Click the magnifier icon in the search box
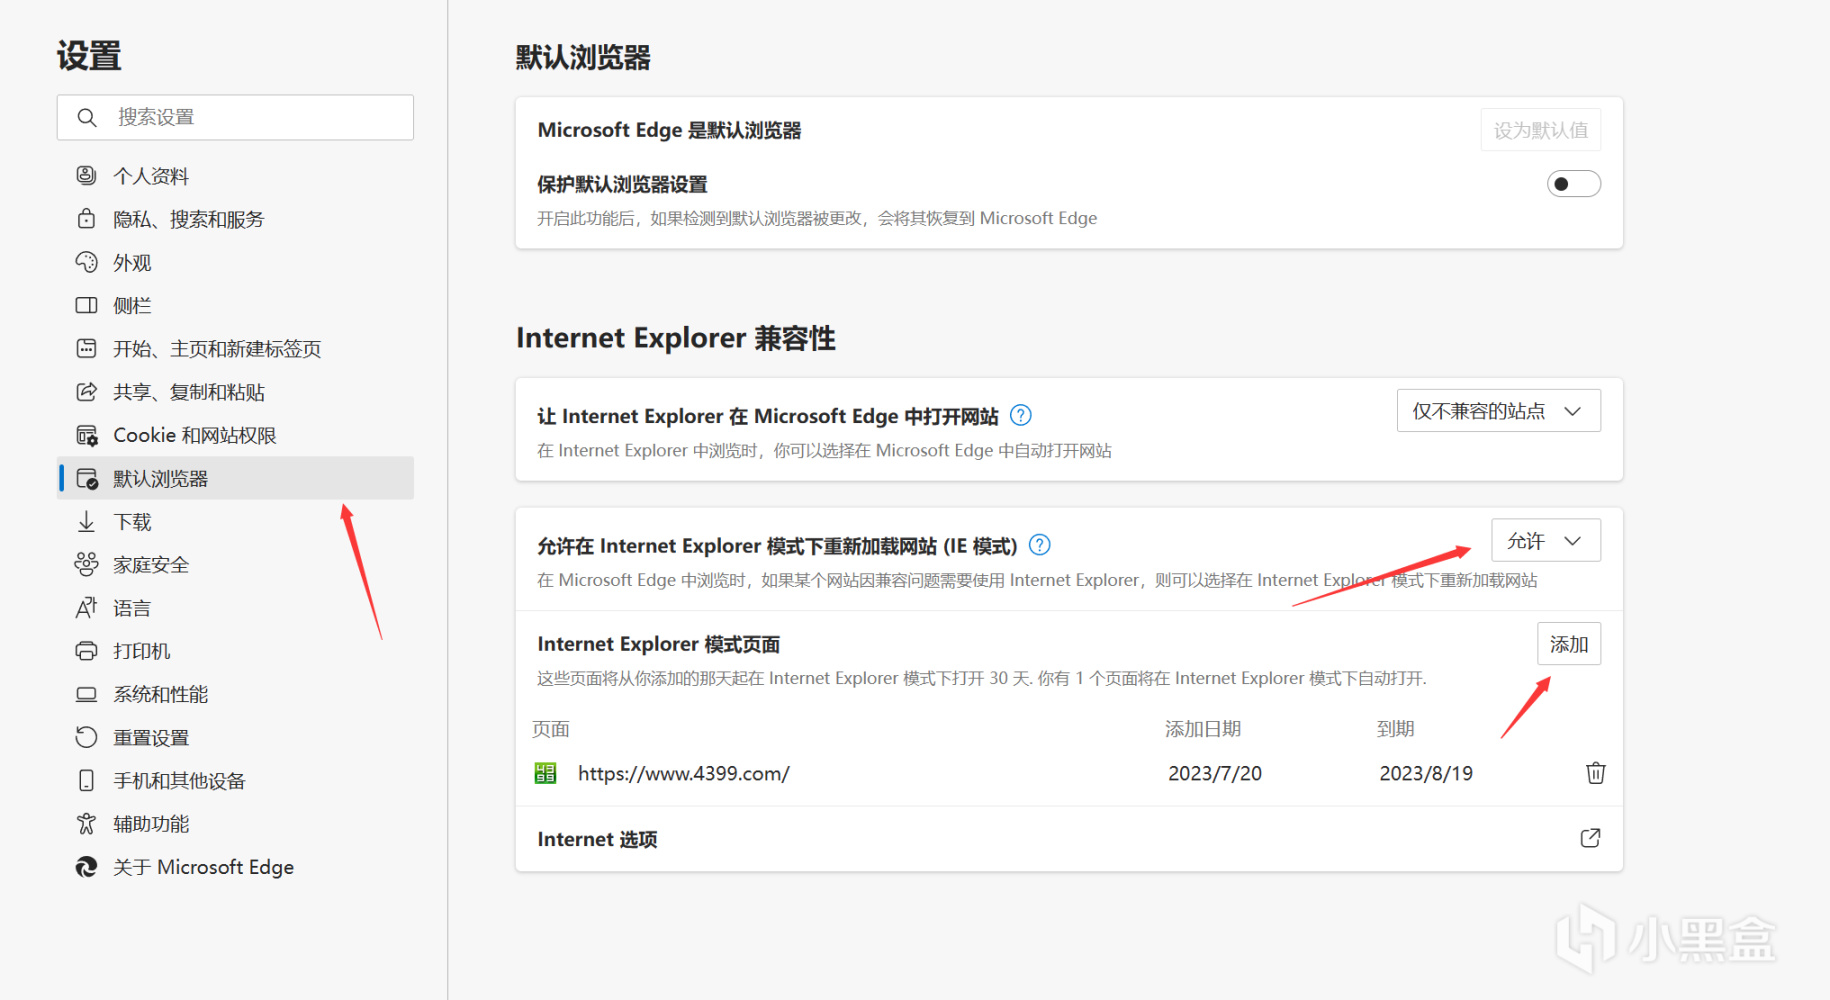 pos(87,118)
